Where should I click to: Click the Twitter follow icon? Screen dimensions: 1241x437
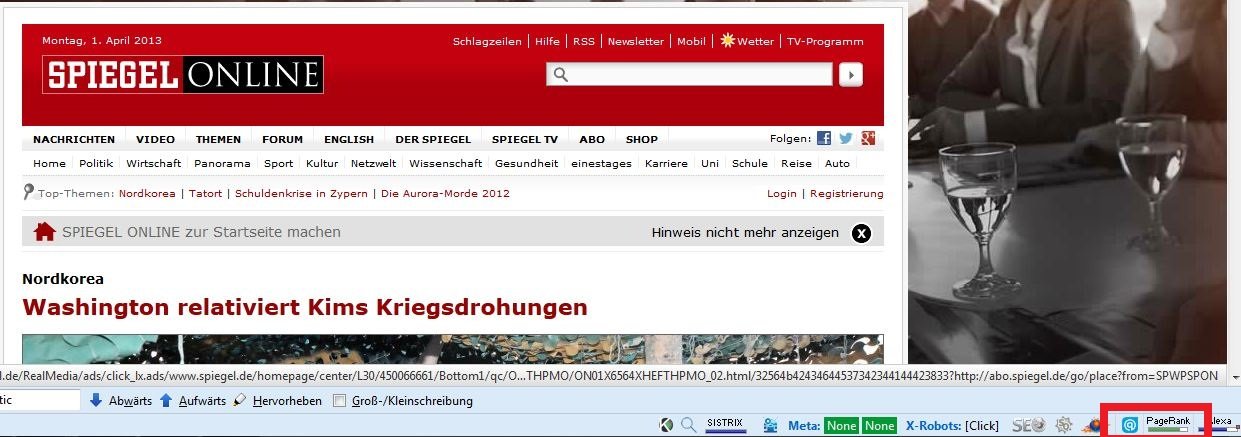tap(846, 139)
